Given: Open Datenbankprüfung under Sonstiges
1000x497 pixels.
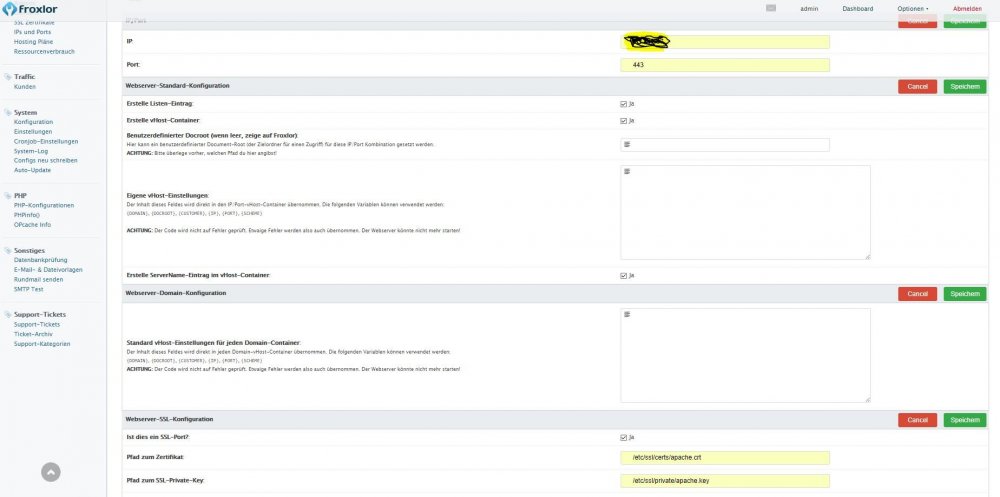Looking at the screenshot, I should pyautogui.click(x=40, y=260).
